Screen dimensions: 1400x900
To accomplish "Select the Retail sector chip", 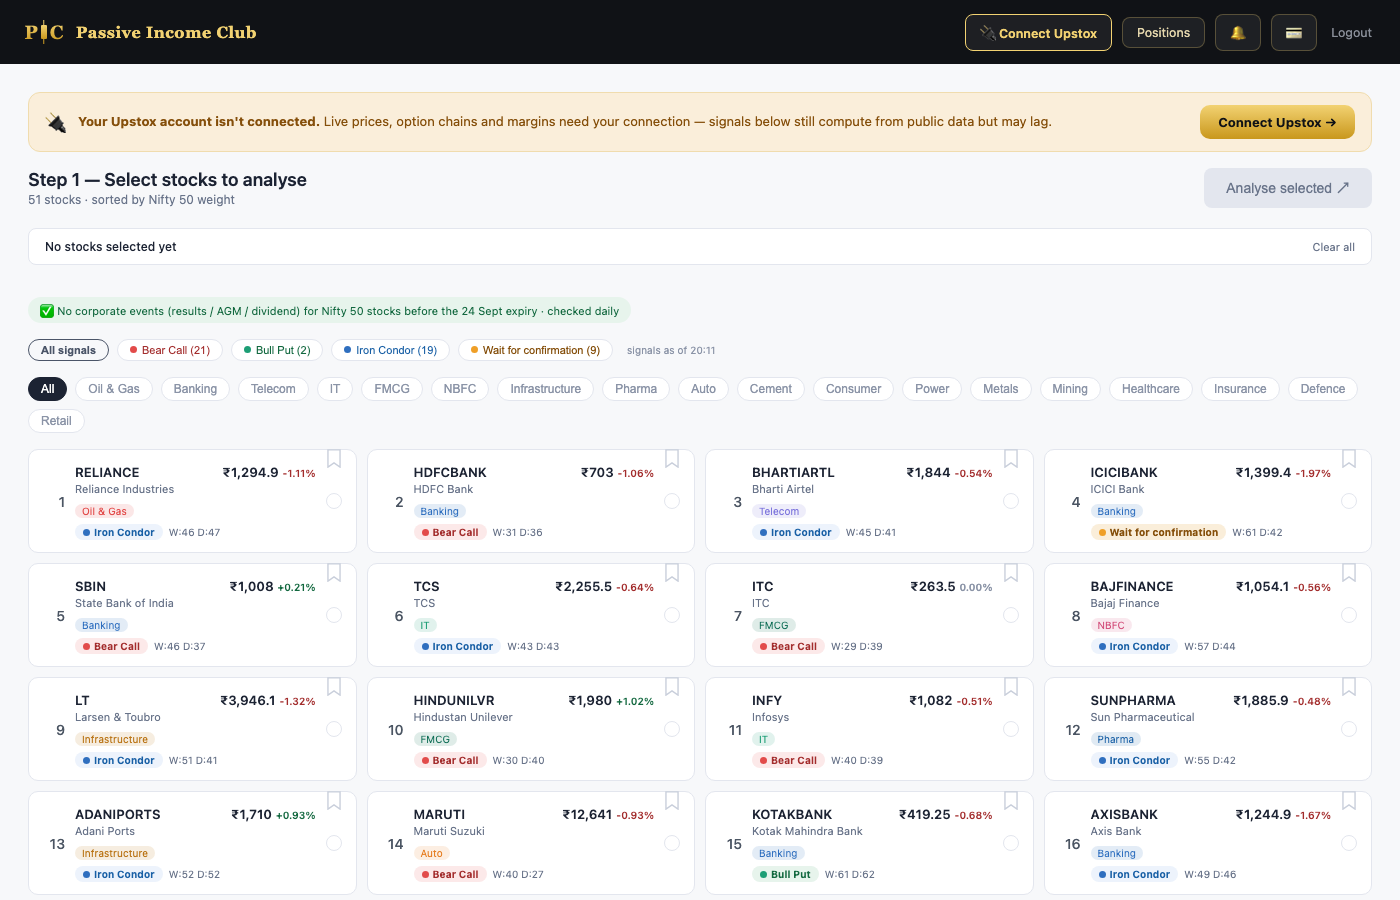I will 56,421.
